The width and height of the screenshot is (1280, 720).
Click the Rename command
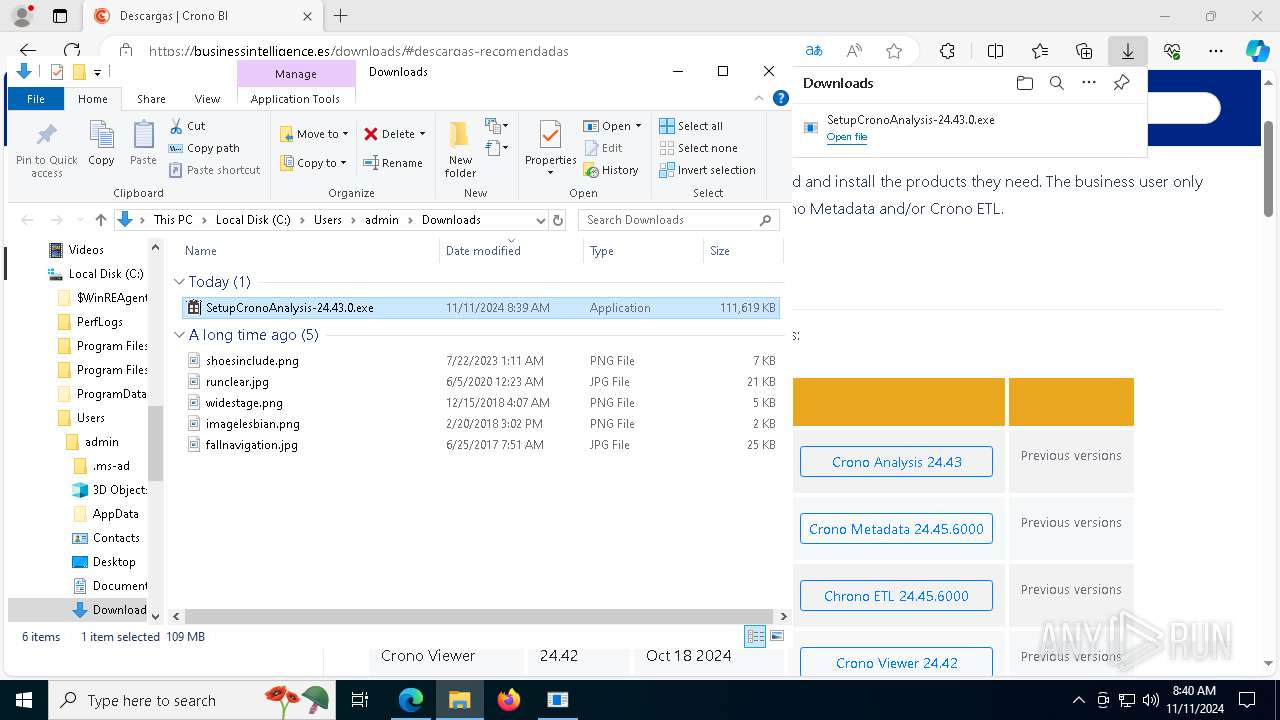click(393, 163)
